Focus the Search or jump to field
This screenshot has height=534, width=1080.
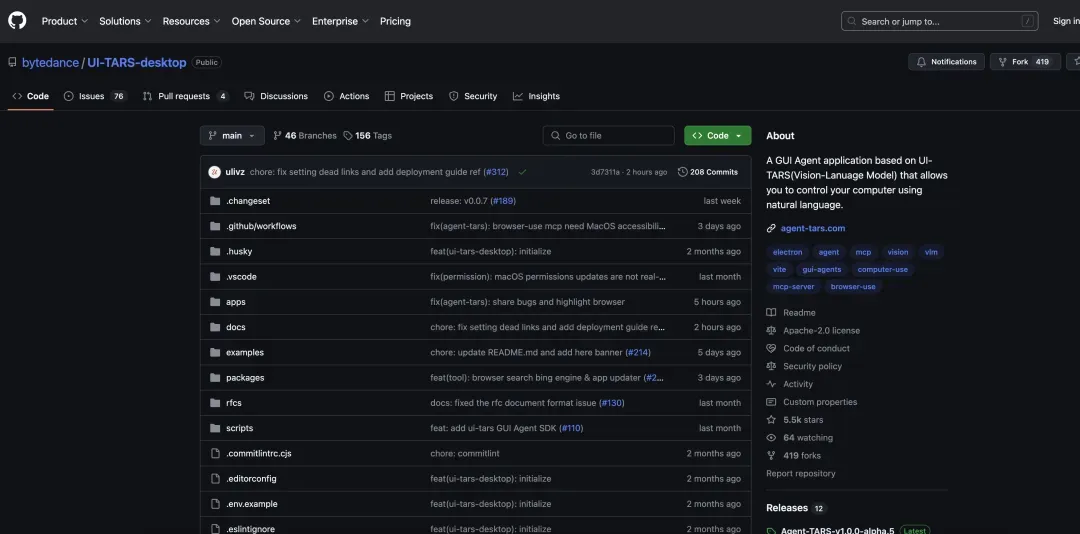[x=939, y=21]
